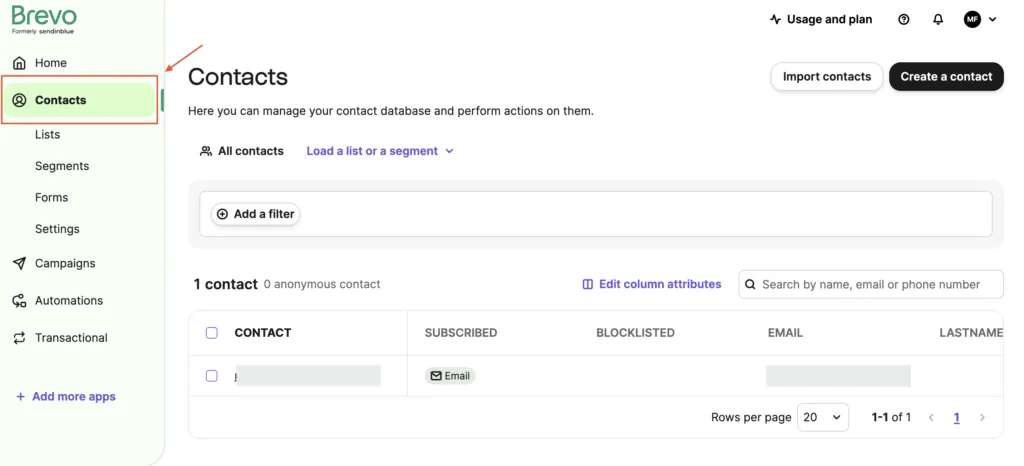Focus the search by name, email field

(871, 284)
